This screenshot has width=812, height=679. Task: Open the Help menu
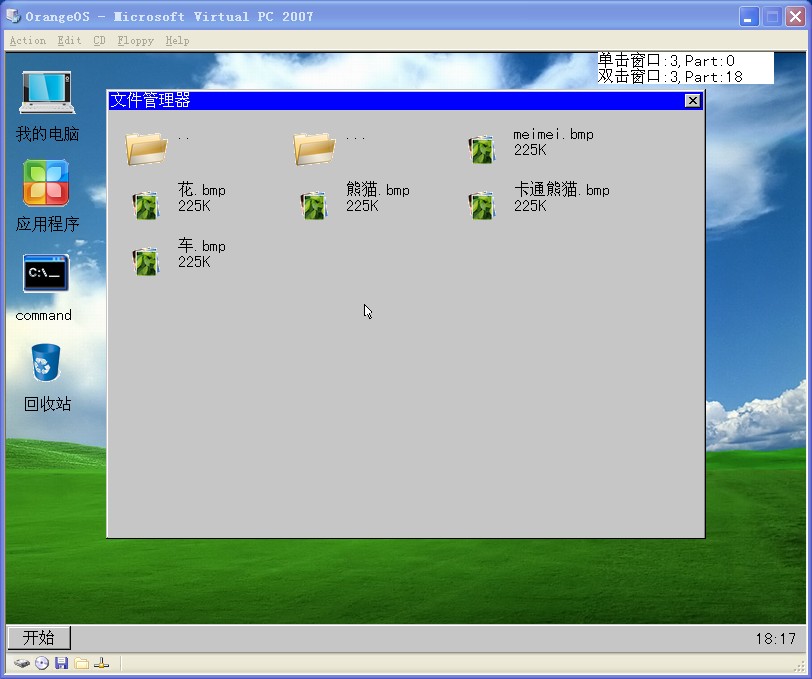coord(177,40)
